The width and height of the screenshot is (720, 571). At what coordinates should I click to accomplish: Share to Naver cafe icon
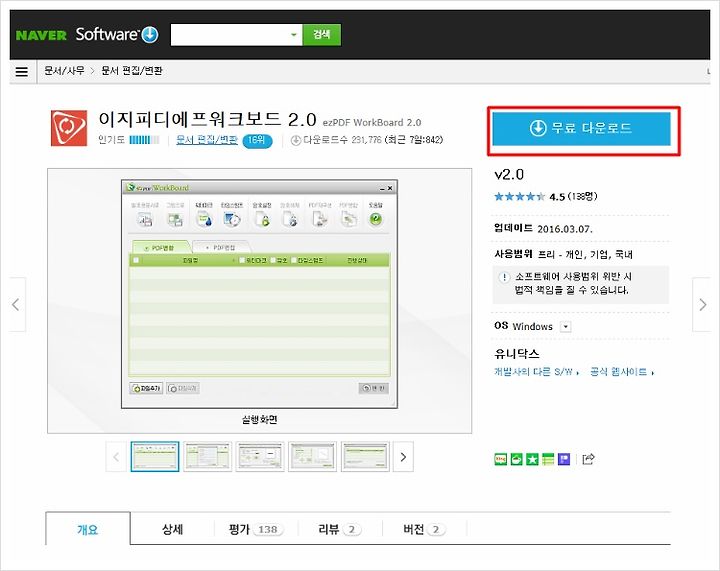[517, 459]
